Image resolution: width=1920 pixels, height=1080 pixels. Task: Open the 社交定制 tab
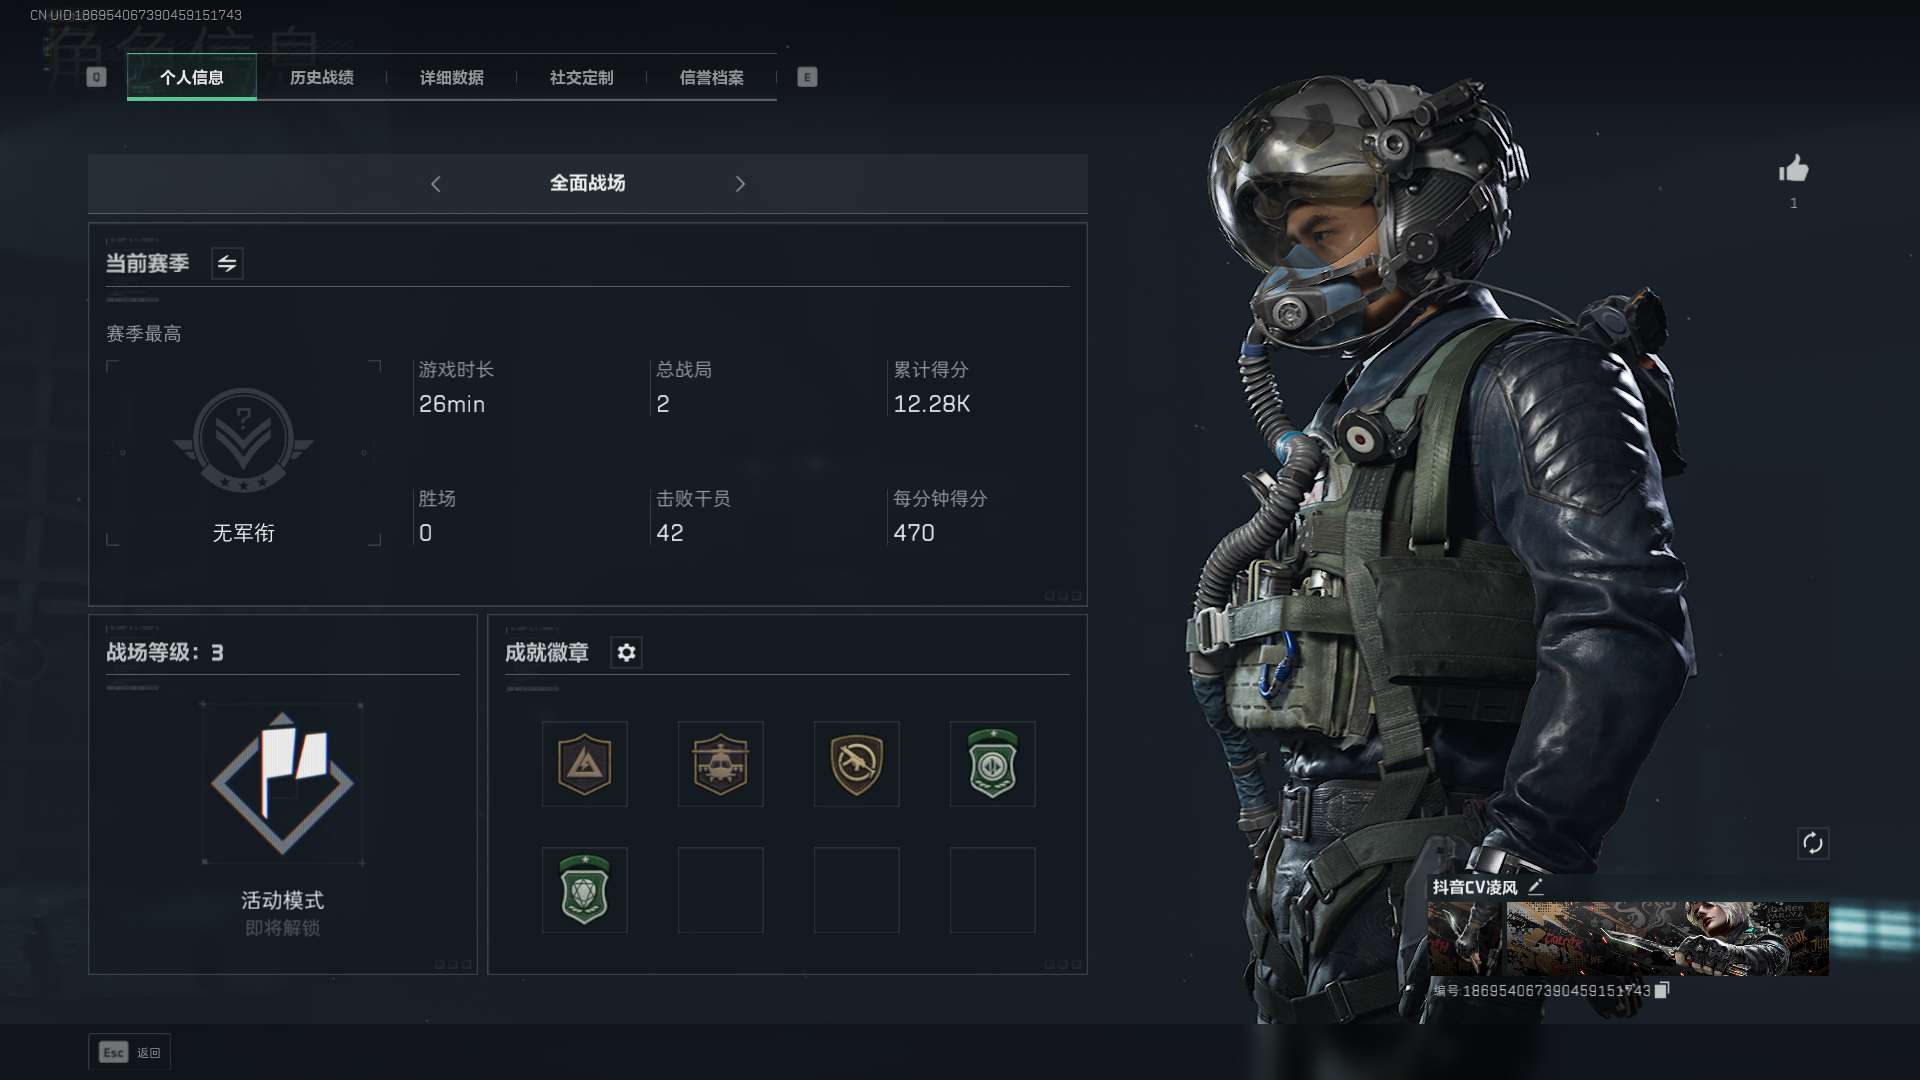tap(581, 77)
